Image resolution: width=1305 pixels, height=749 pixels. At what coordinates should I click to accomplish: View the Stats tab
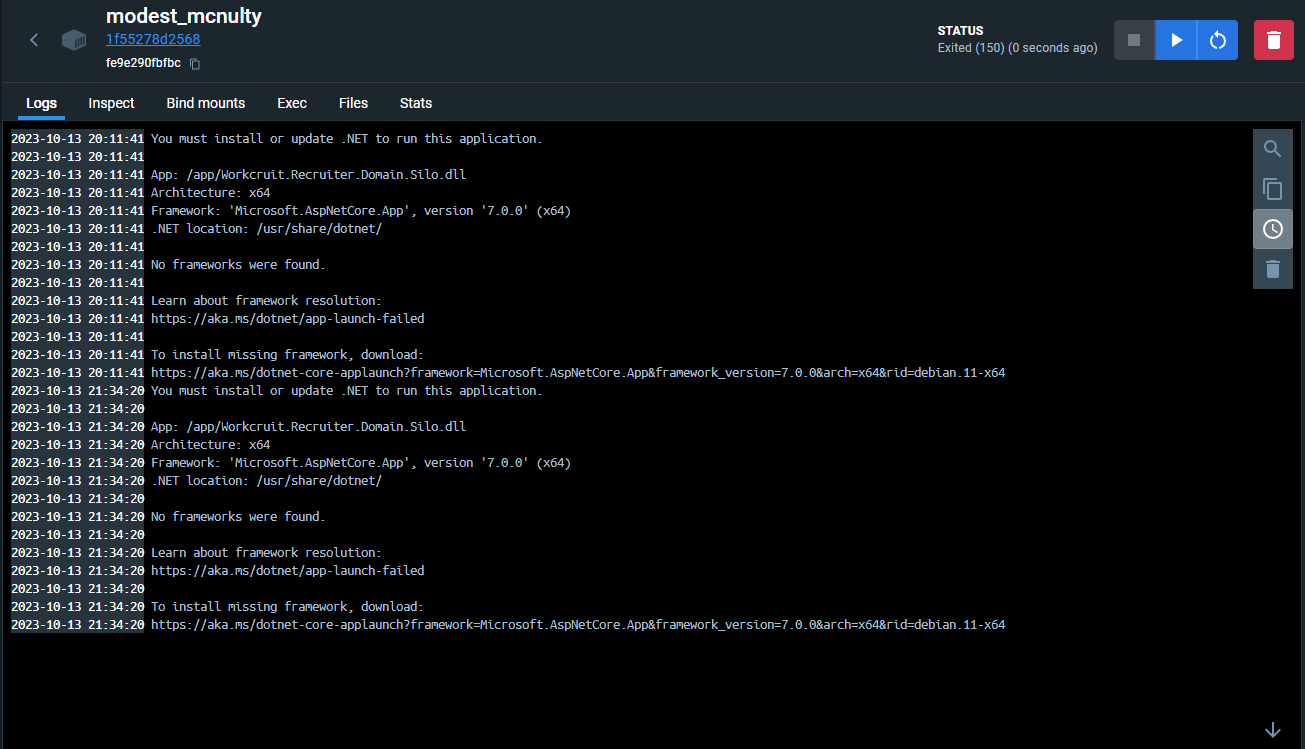(416, 103)
